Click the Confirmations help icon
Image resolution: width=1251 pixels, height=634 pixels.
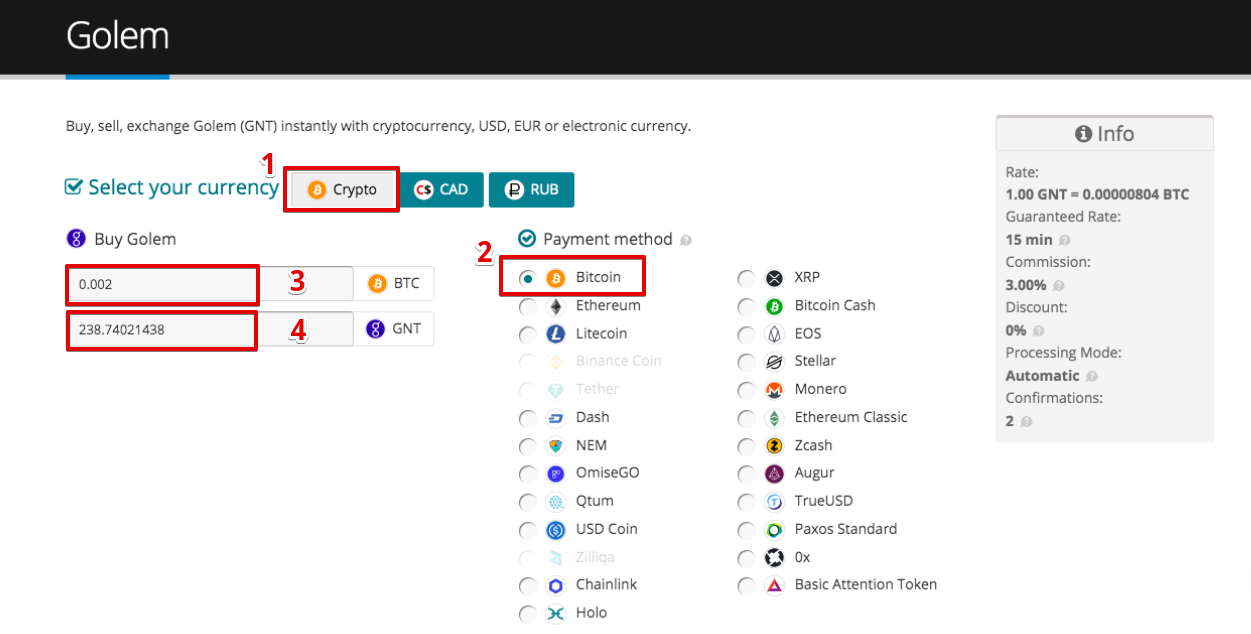click(1027, 422)
